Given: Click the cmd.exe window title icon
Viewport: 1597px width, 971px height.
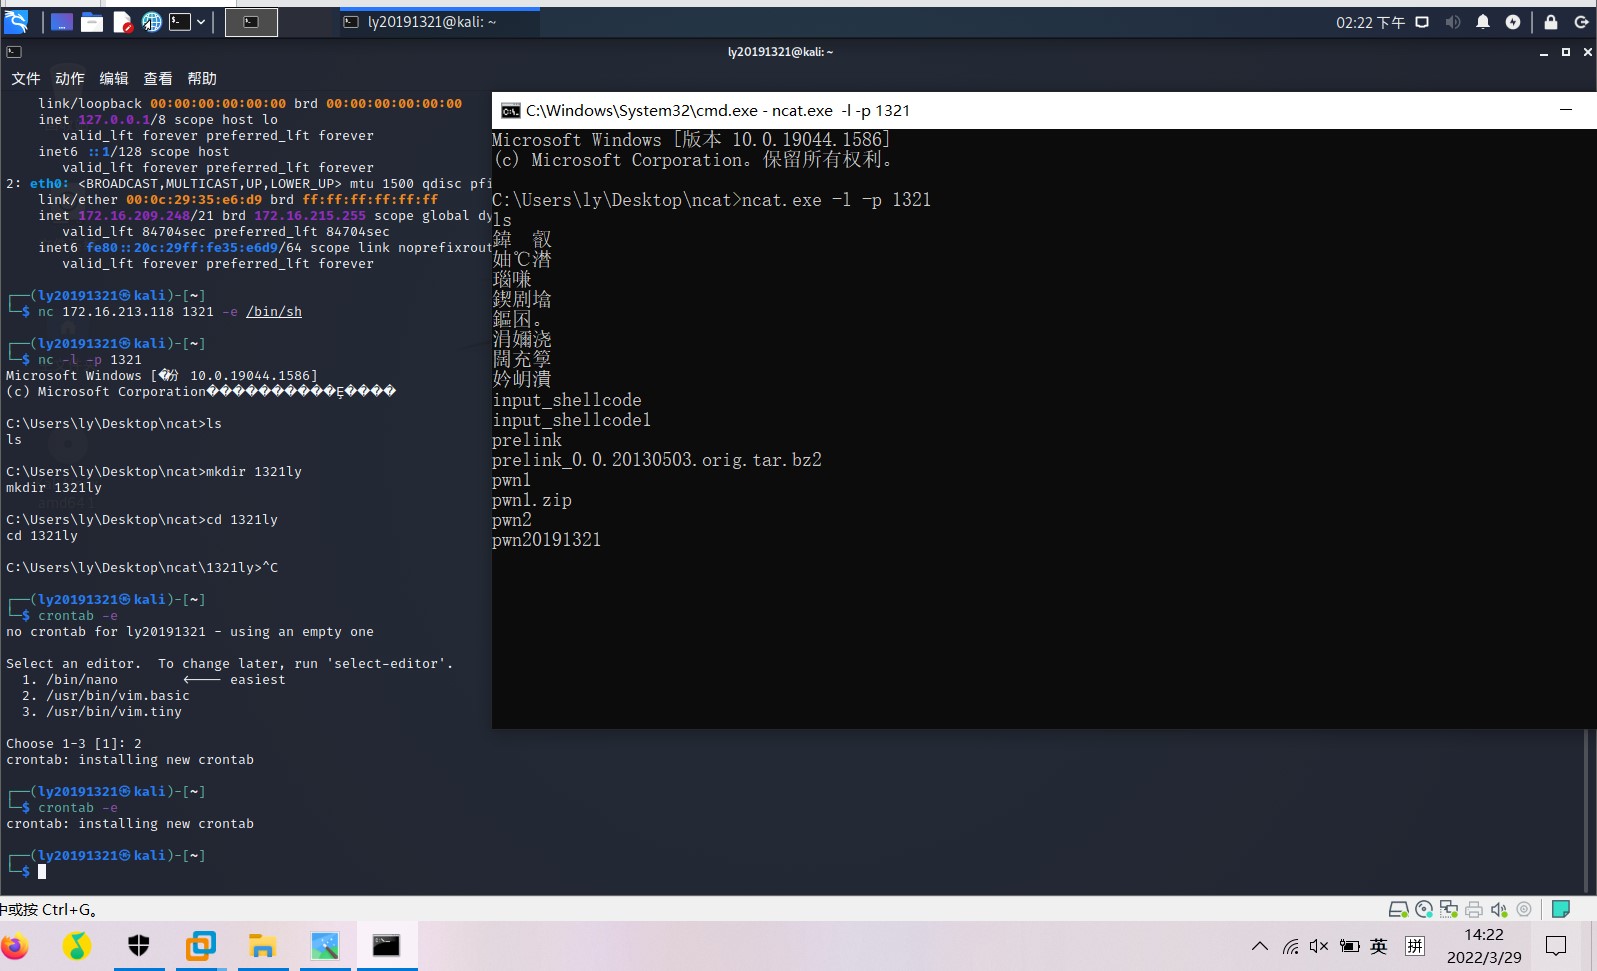Looking at the screenshot, I should pos(510,111).
